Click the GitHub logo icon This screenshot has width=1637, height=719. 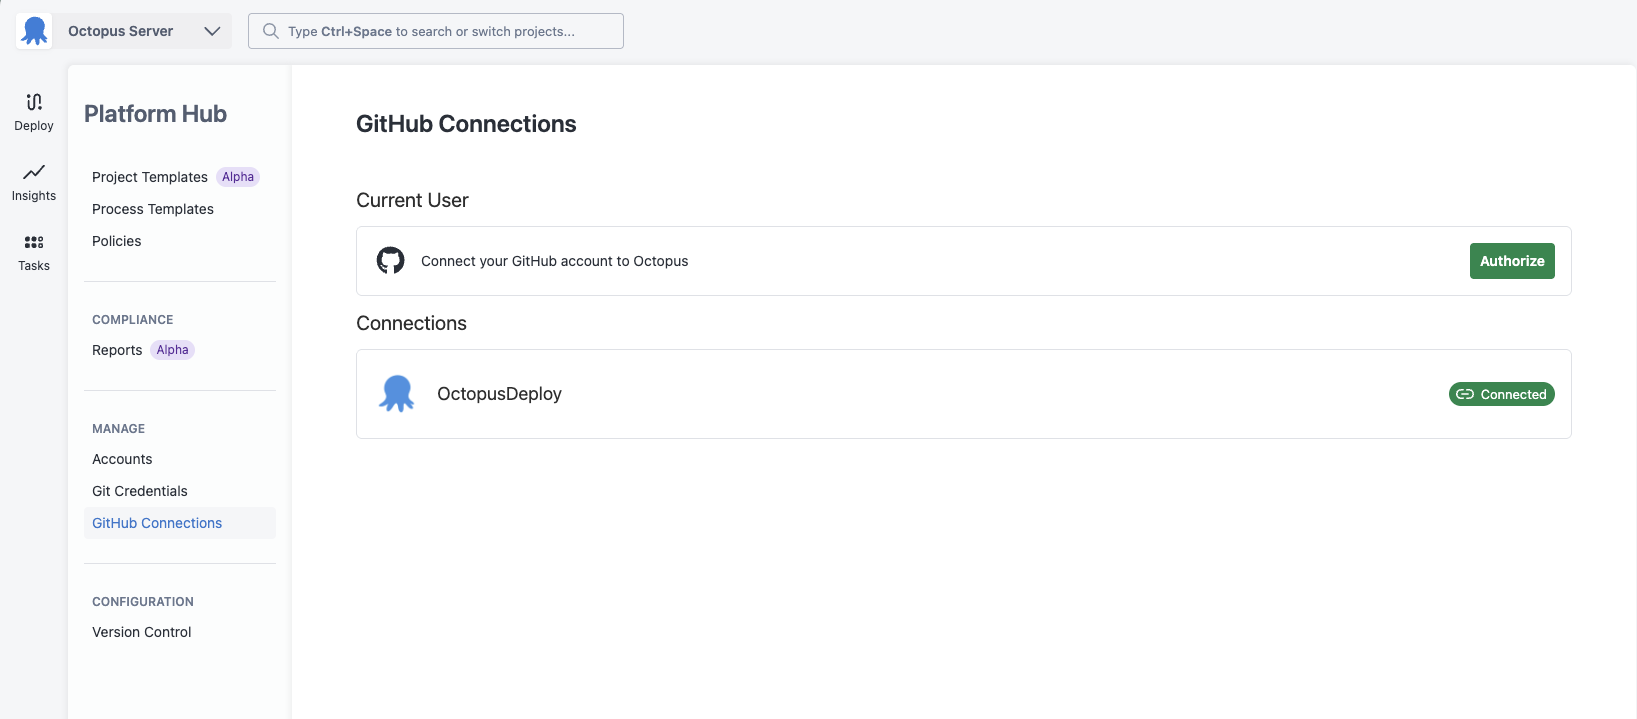click(390, 261)
